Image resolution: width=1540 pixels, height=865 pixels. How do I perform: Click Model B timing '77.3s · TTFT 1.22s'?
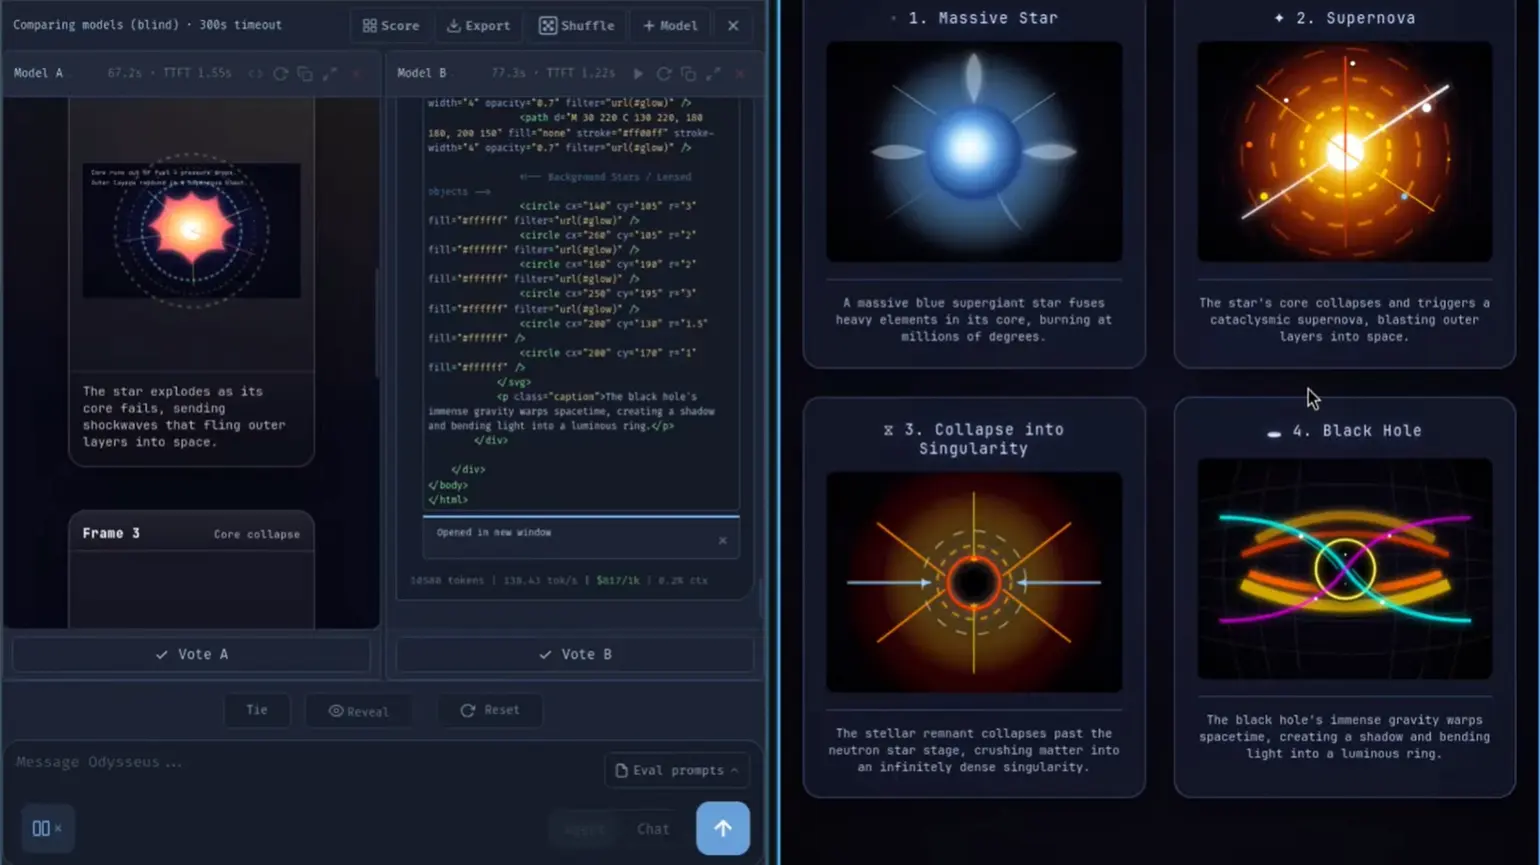coord(553,73)
